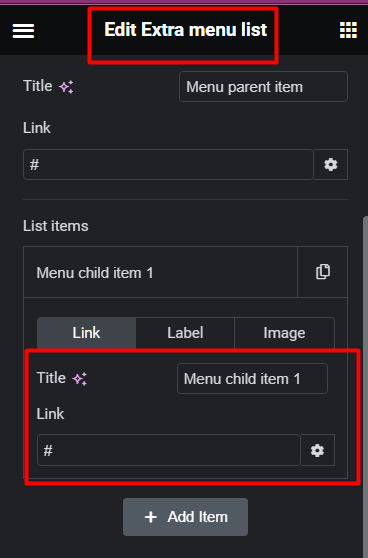Focus the child item Link URL field
The width and height of the screenshot is (368, 558).
[x=169, y=450]
